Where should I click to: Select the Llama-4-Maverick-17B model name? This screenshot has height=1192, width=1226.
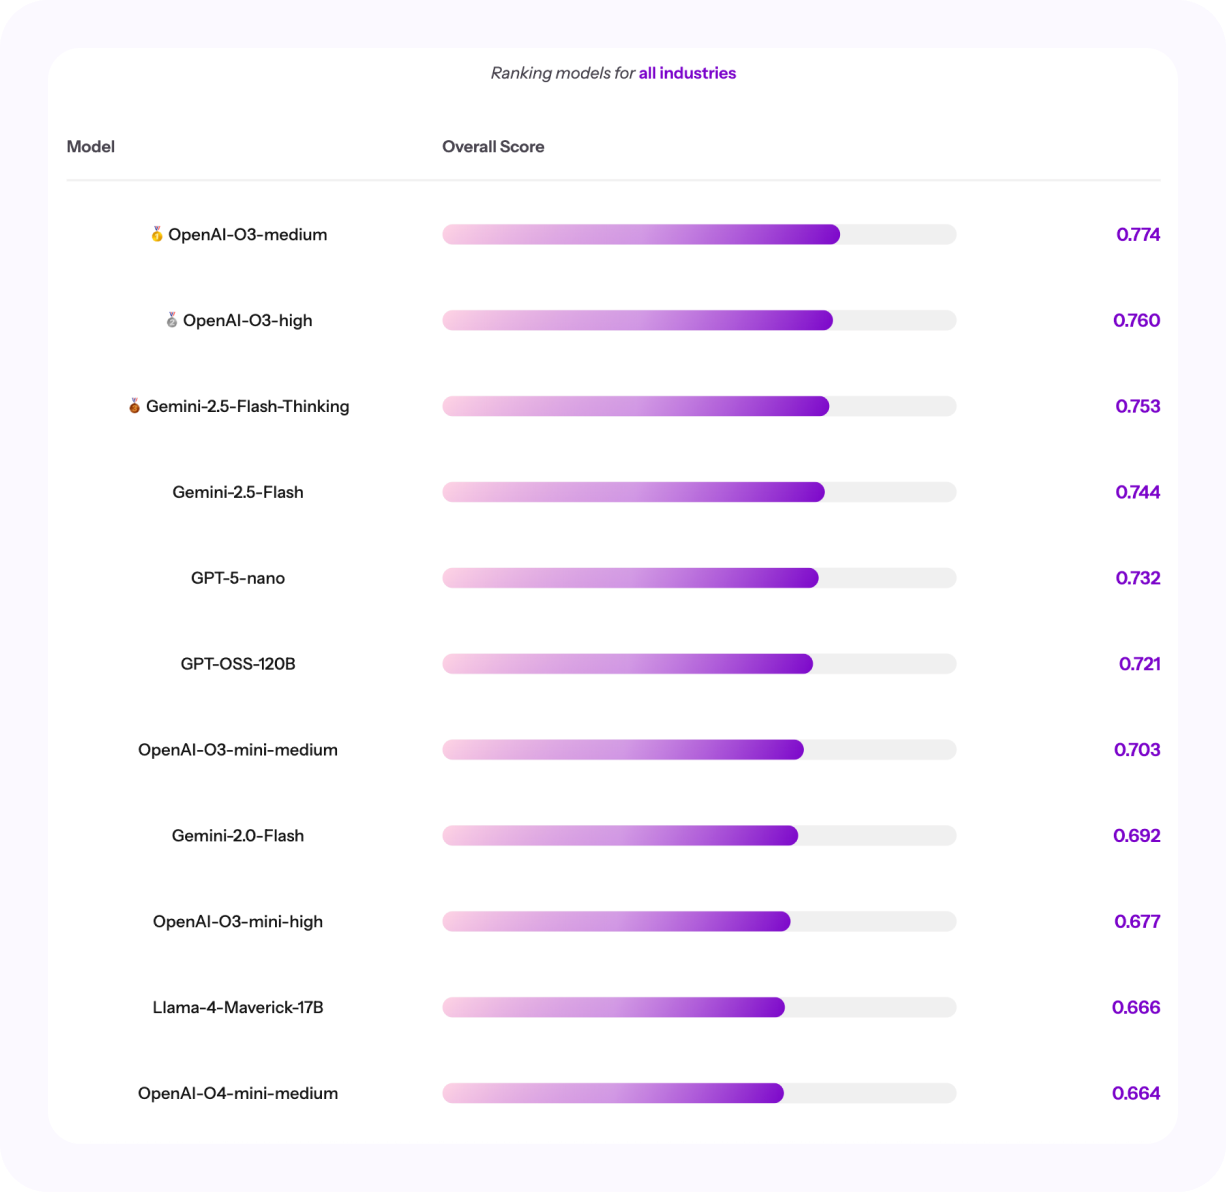point(238,1008)
